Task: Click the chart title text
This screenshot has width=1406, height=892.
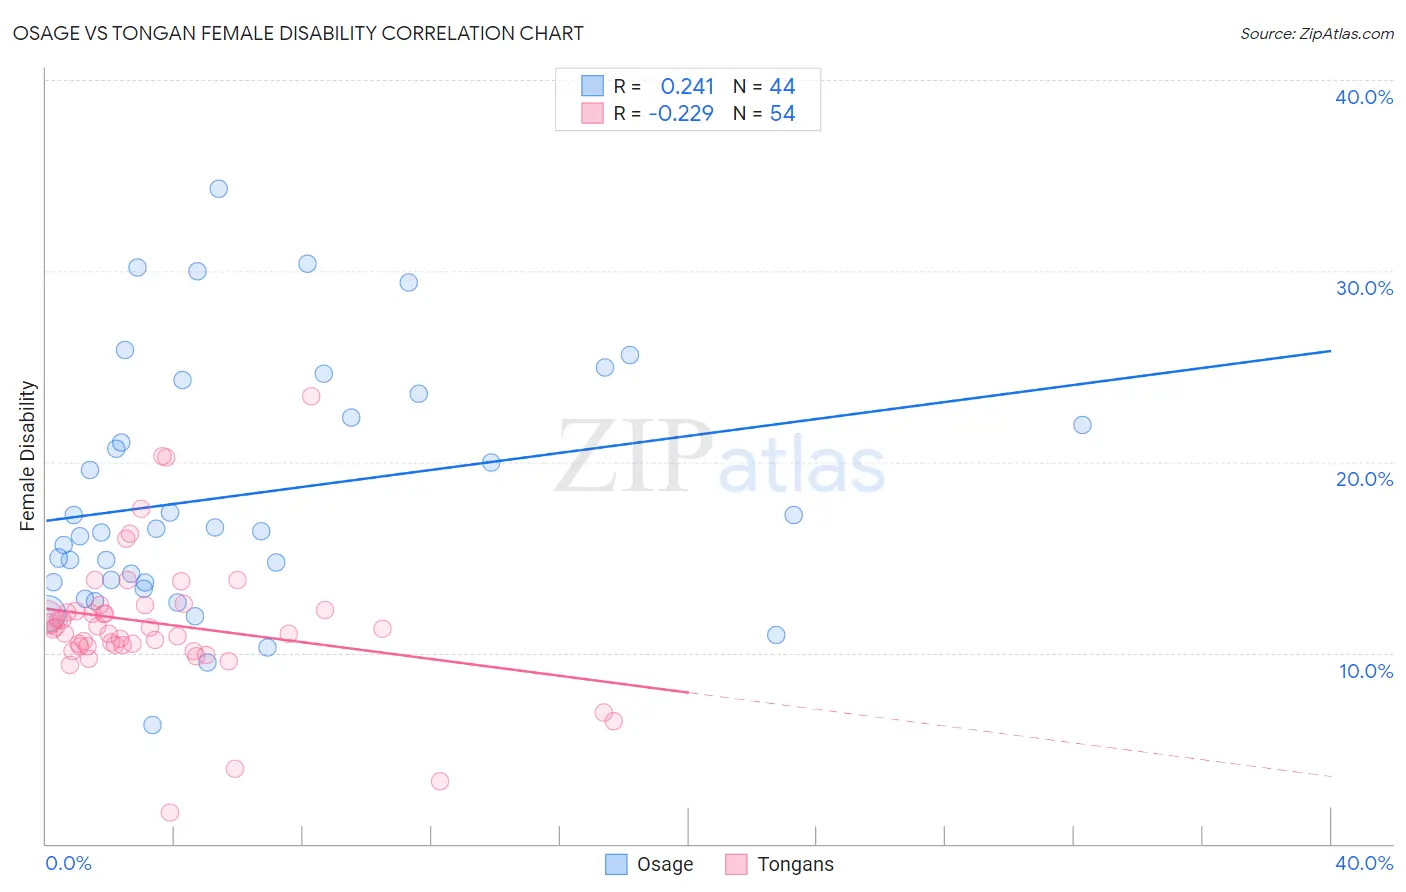Action: [x=298, y=33]
